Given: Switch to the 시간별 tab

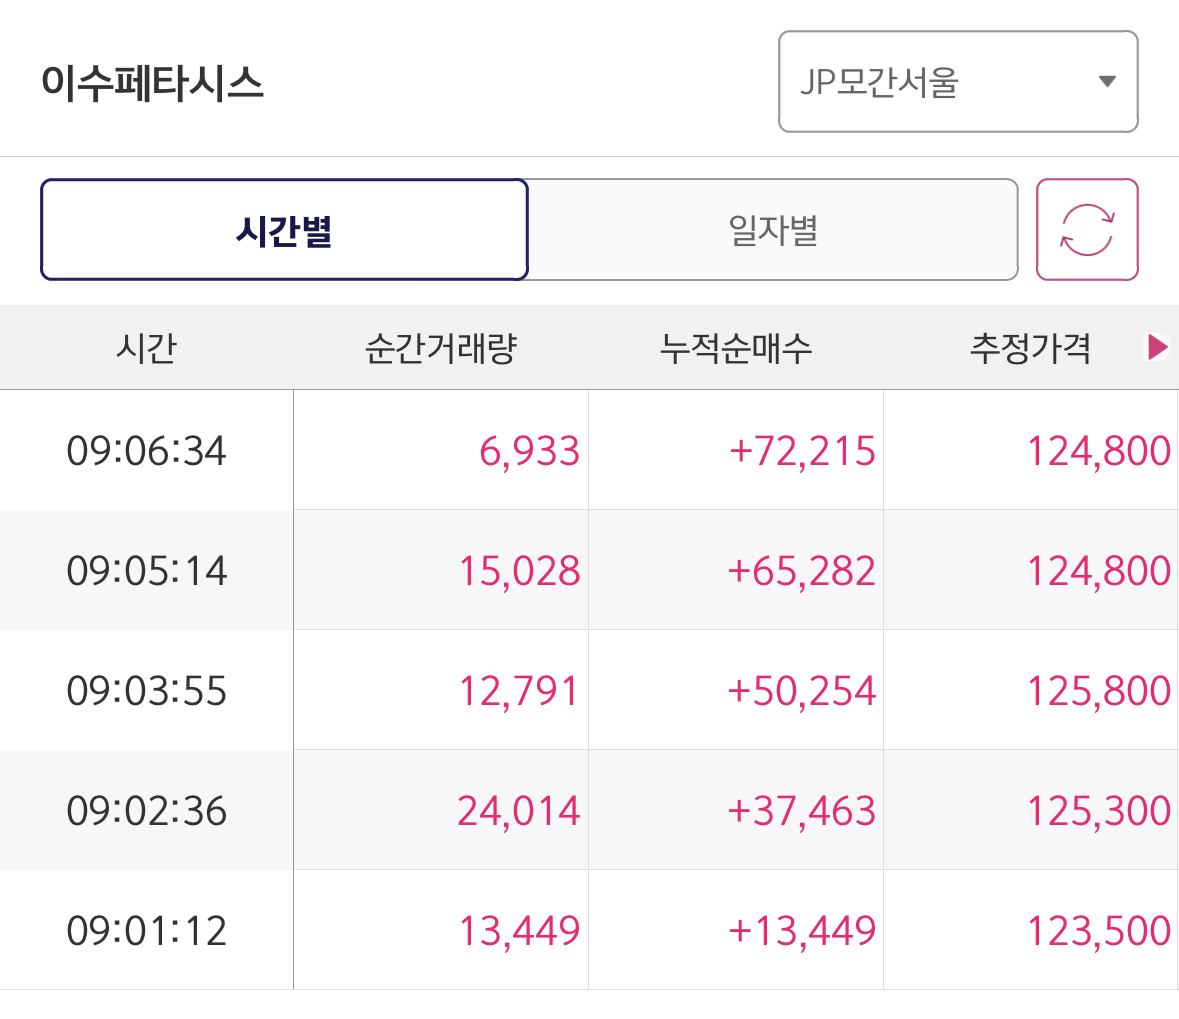Looking at the screenshot, I should [x=284, y=230].
